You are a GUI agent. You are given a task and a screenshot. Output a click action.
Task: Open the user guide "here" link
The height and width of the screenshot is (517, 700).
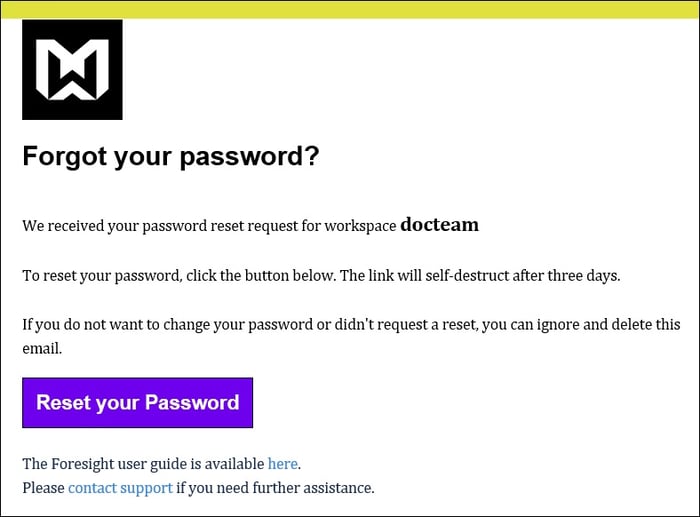click(282, 463)
